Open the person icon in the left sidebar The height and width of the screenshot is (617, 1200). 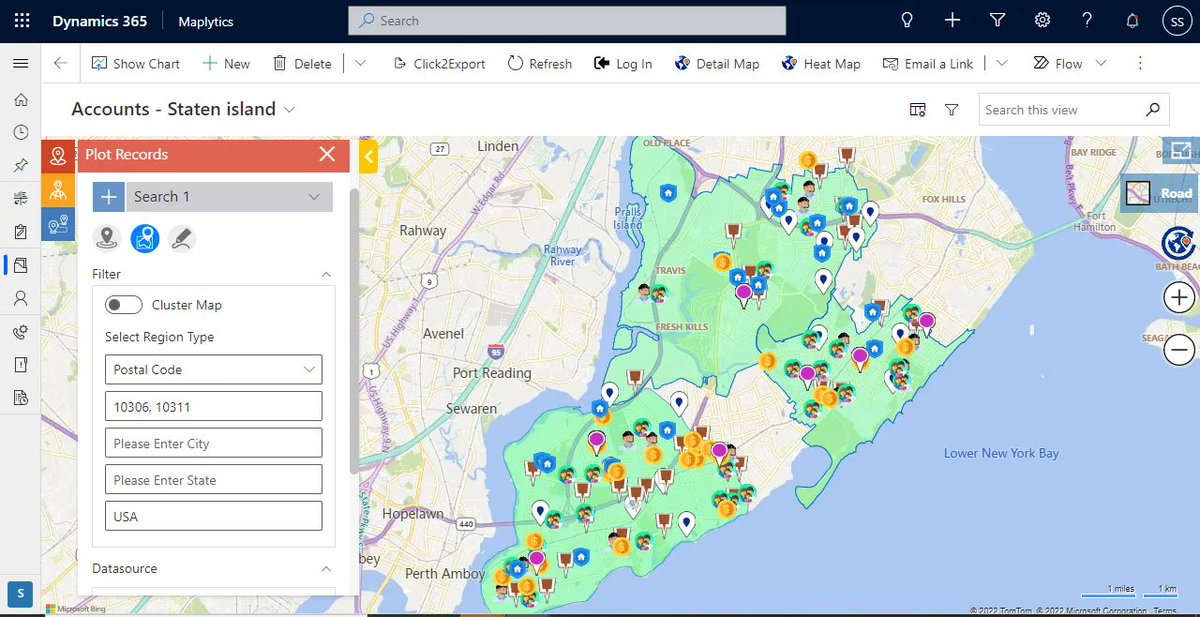click(20, 298)
